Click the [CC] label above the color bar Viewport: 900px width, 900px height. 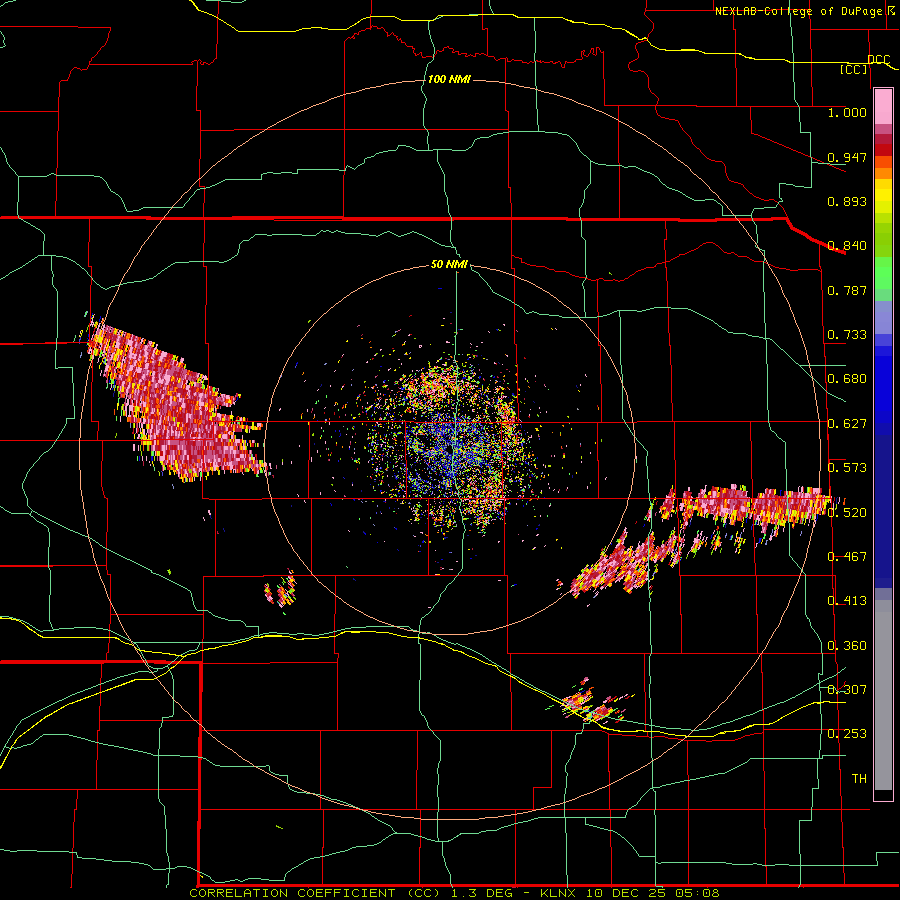pos(854,69)
